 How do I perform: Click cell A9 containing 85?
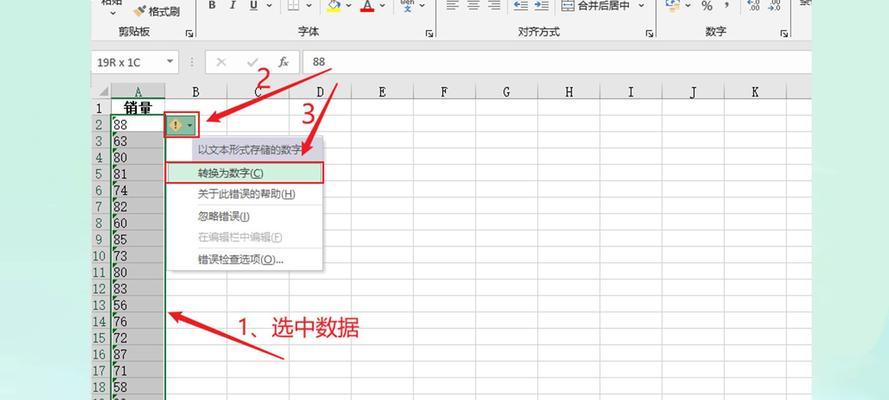pyautogui.click(x=138, y=240)
